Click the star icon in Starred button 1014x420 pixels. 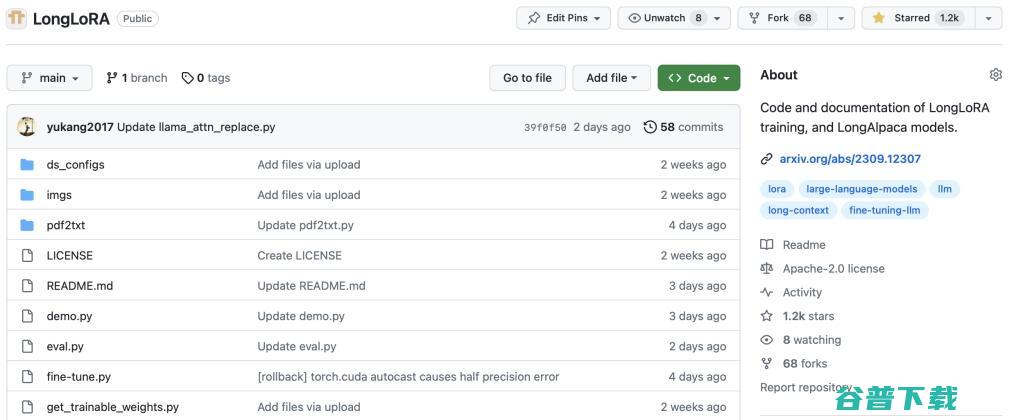[878, 18]
